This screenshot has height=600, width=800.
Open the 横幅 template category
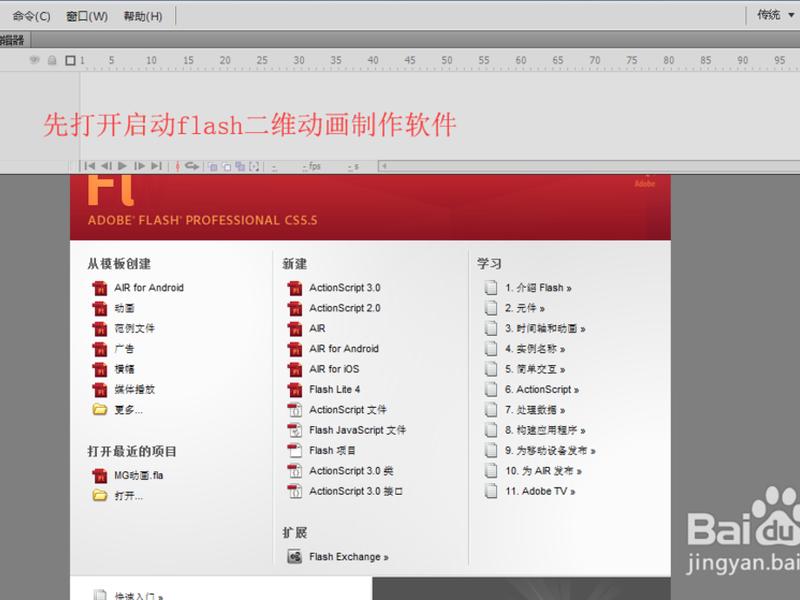pyautogui.click(x=124, y=369)
